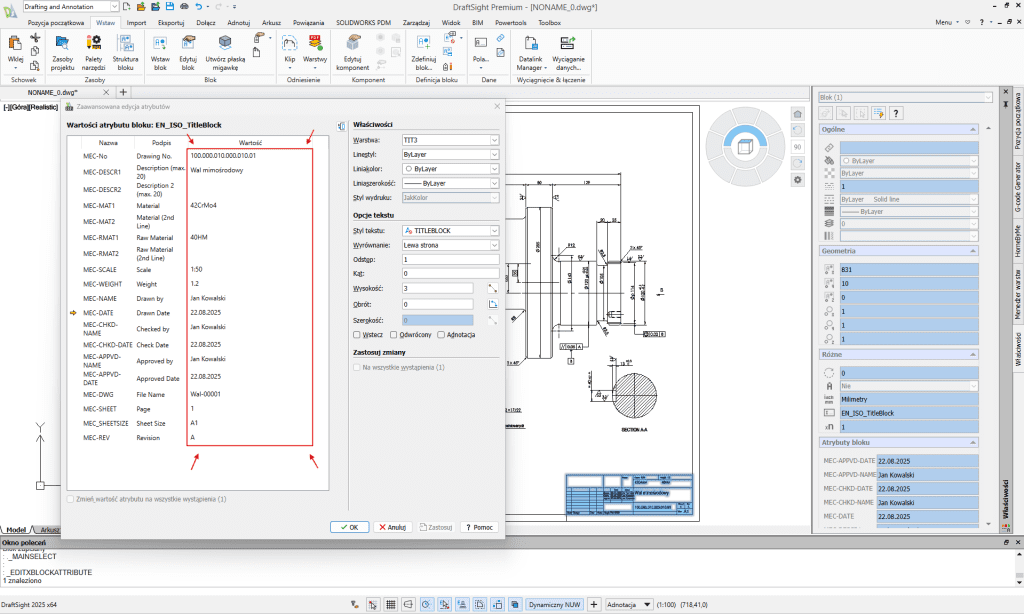The image size is (1024, 614).
Task: Click the gear settings icon below navigation cube
Action: (x=797, y=180)
